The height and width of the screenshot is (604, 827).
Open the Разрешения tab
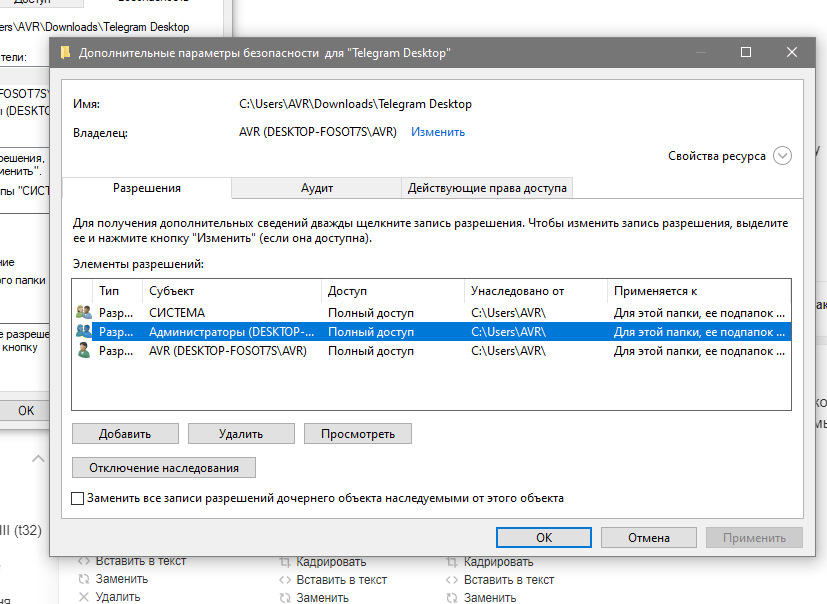147,188
